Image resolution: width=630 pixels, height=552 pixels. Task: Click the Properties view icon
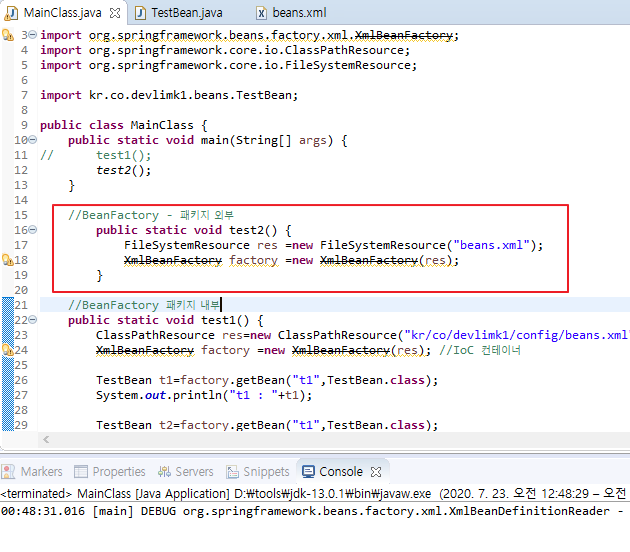pyautogui.click(x=81, y=472)
